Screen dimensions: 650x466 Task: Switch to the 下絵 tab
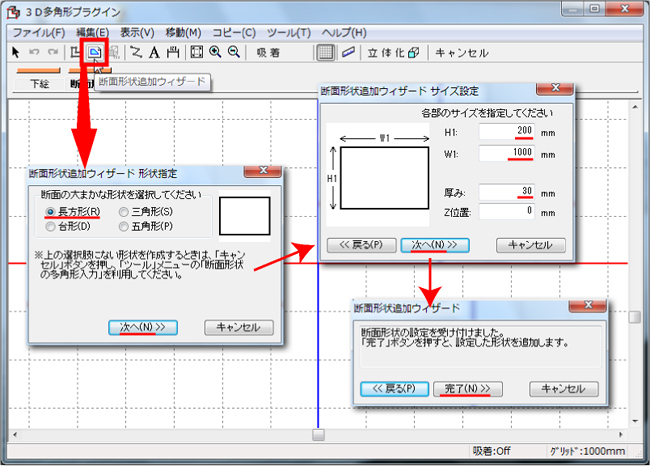click(x=39, y=85)
